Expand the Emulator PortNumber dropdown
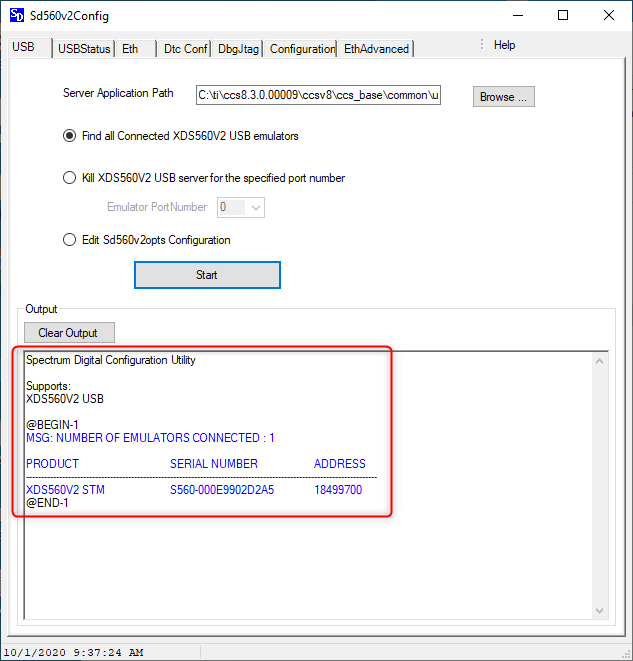 pos(255,207)
